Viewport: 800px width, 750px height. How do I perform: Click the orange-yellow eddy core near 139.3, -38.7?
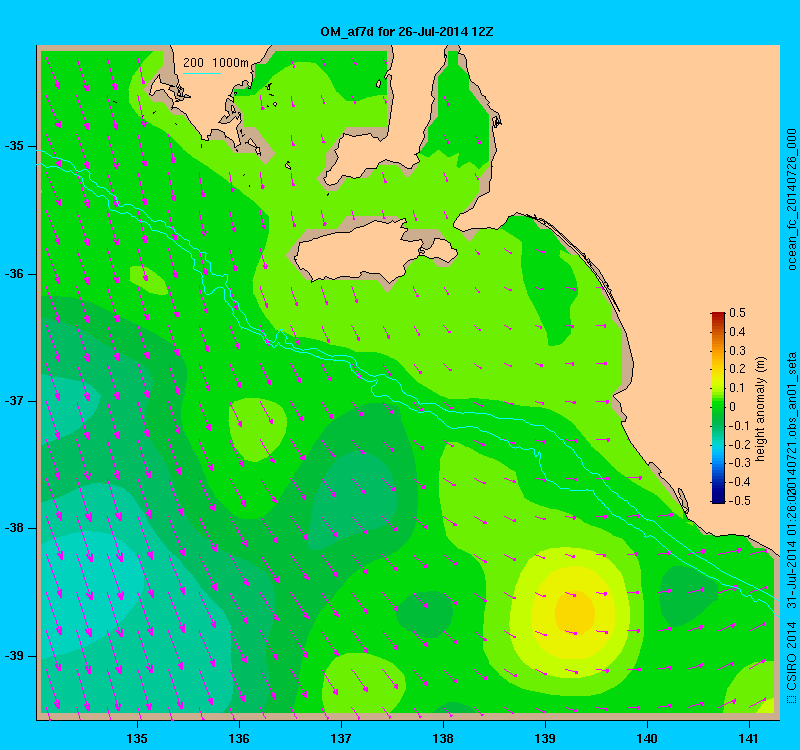(574, 612)
